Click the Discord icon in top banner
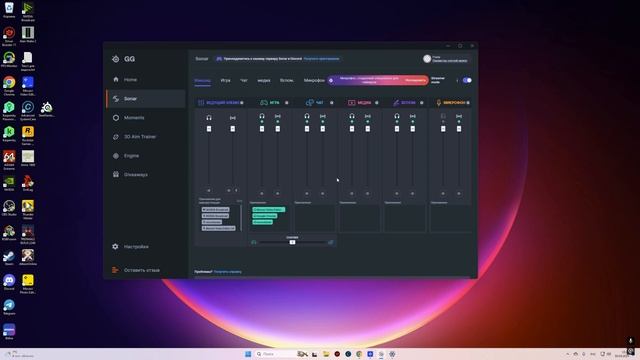 point(219,59)
